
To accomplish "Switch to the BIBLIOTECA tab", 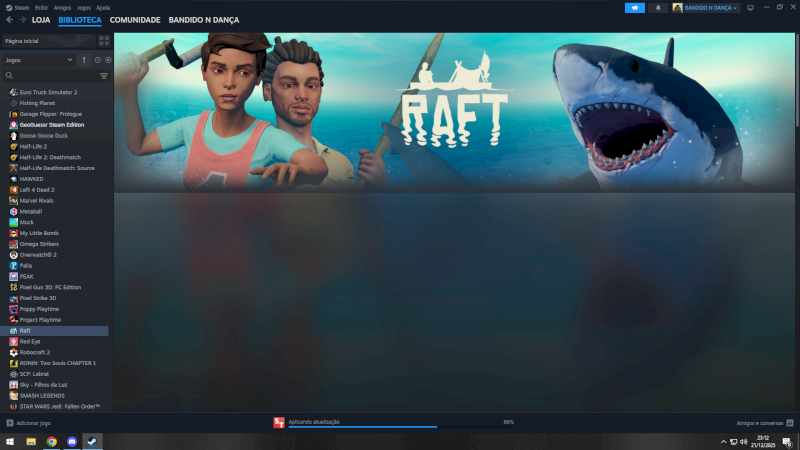I will point(80,20).
